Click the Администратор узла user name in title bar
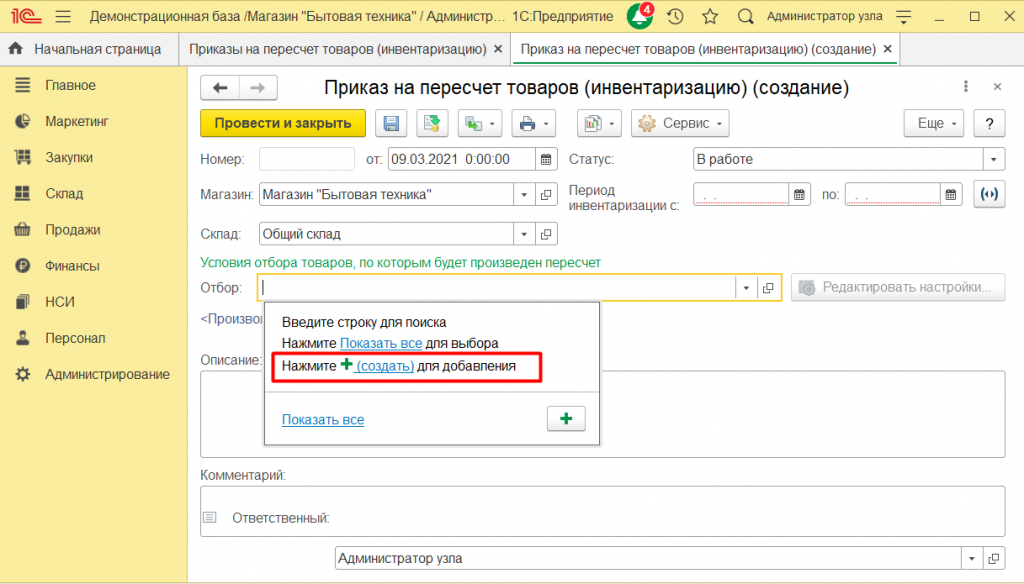The height and width of the screenshot is (584, 1024). (824, 16)
